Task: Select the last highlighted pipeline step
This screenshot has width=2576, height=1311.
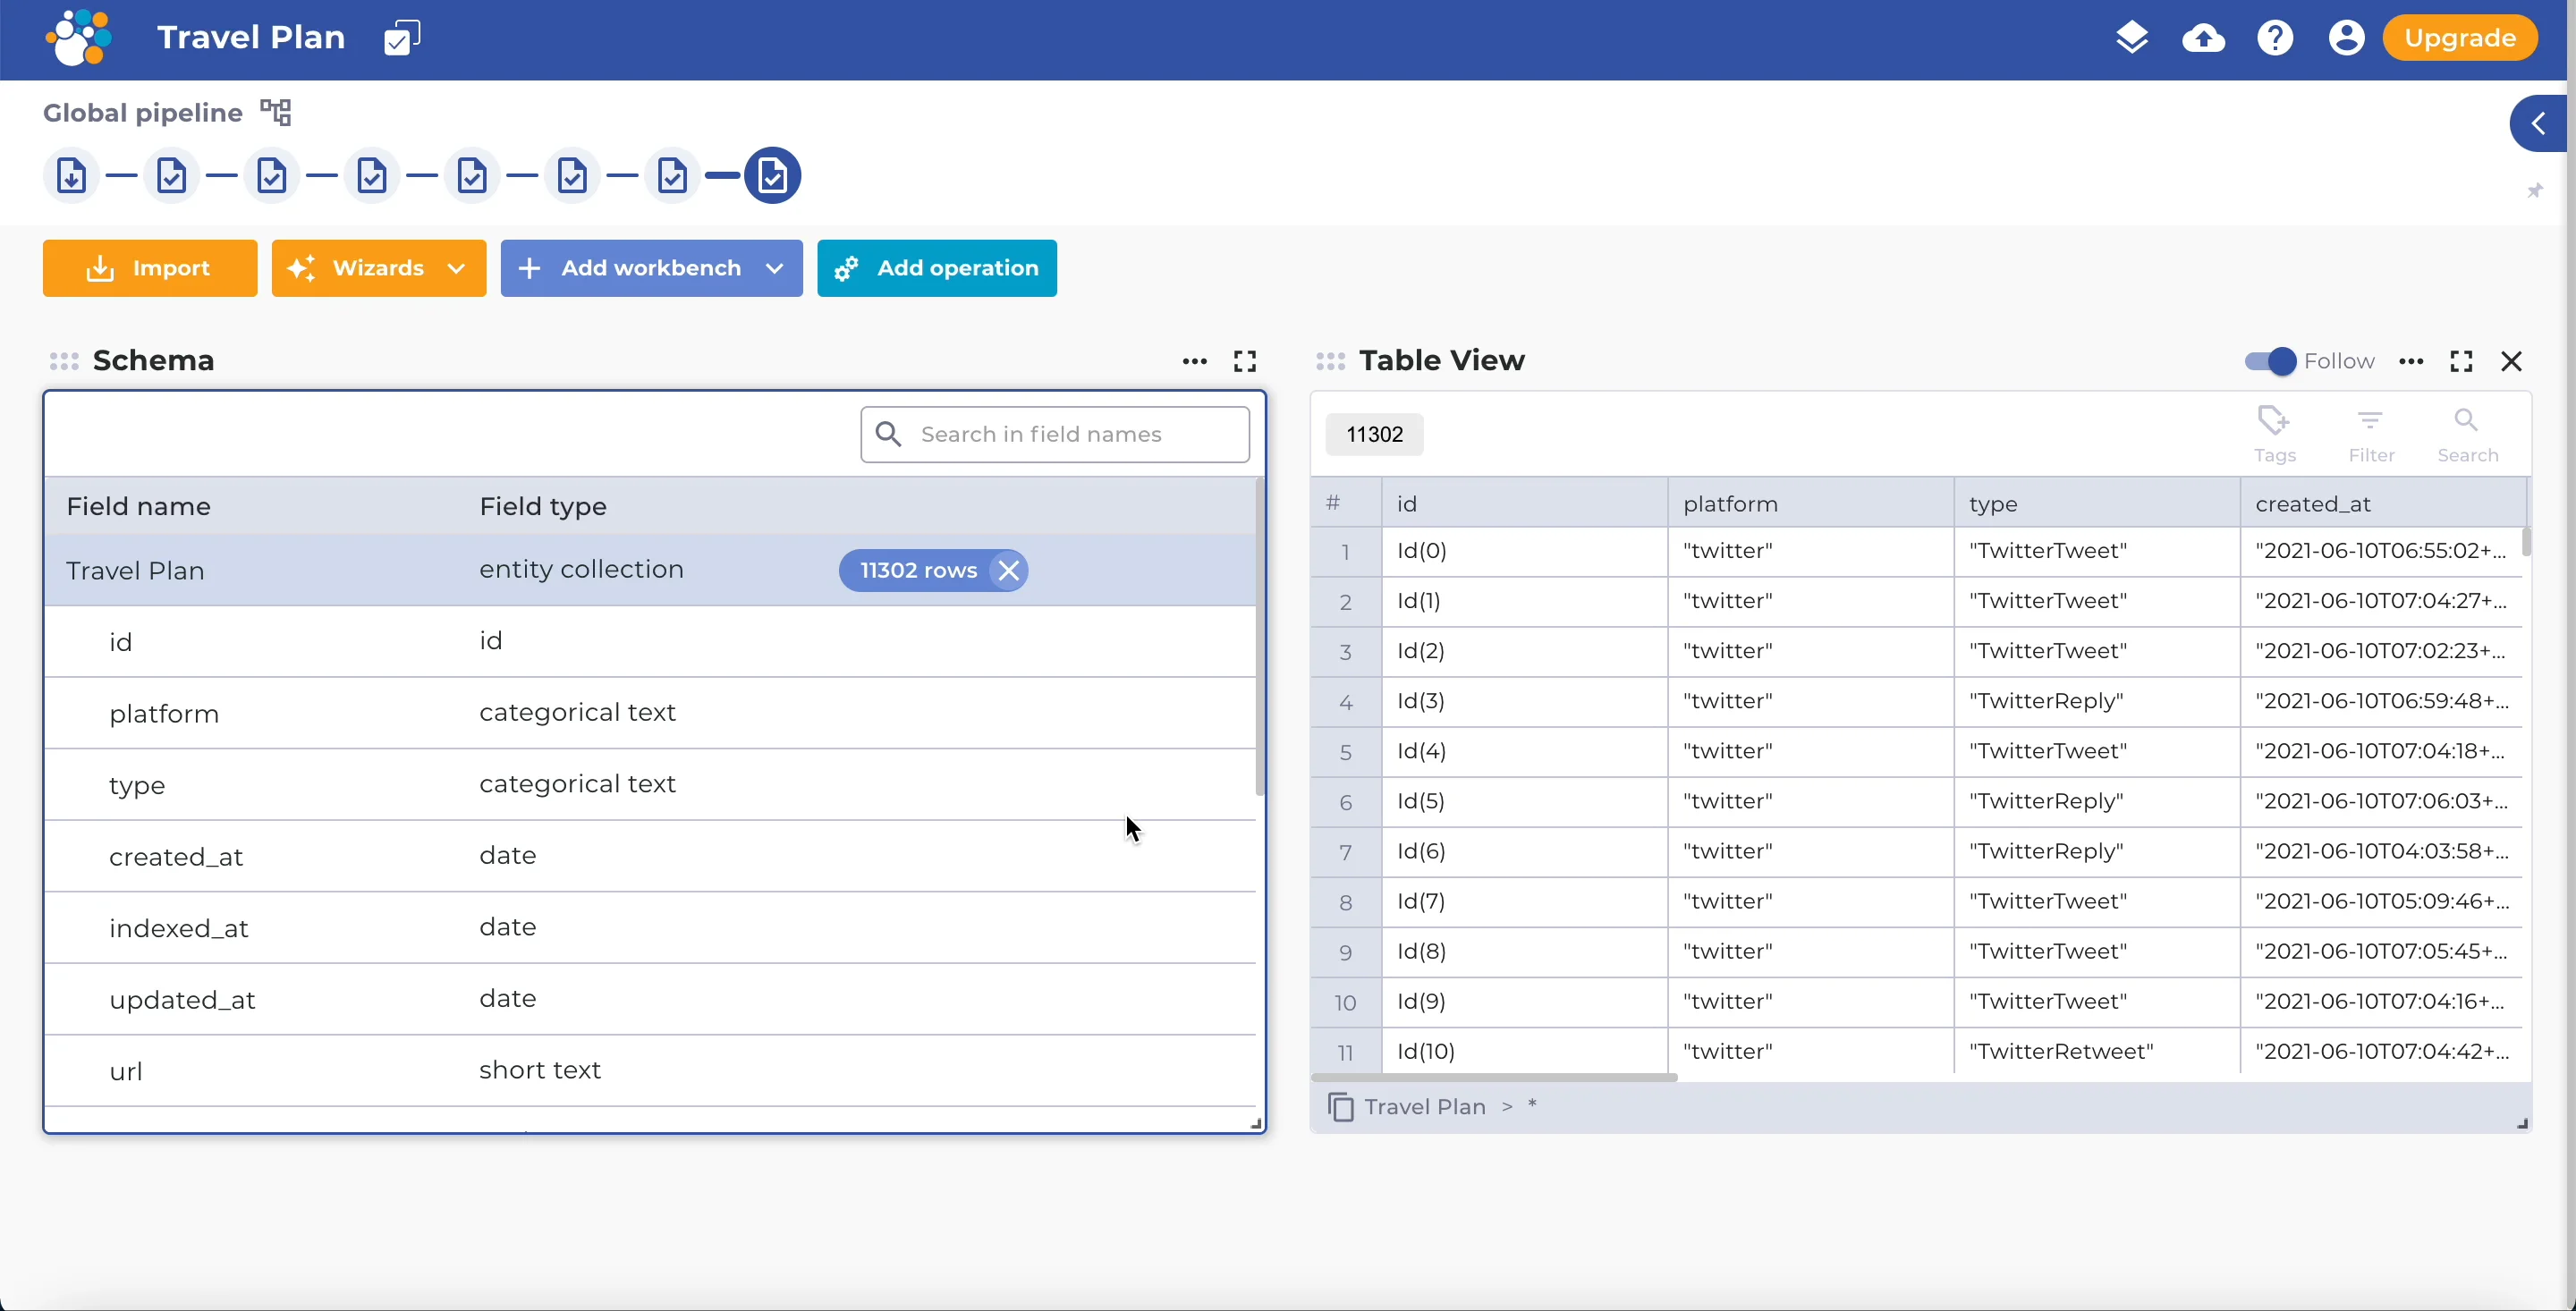Action: 773,176
